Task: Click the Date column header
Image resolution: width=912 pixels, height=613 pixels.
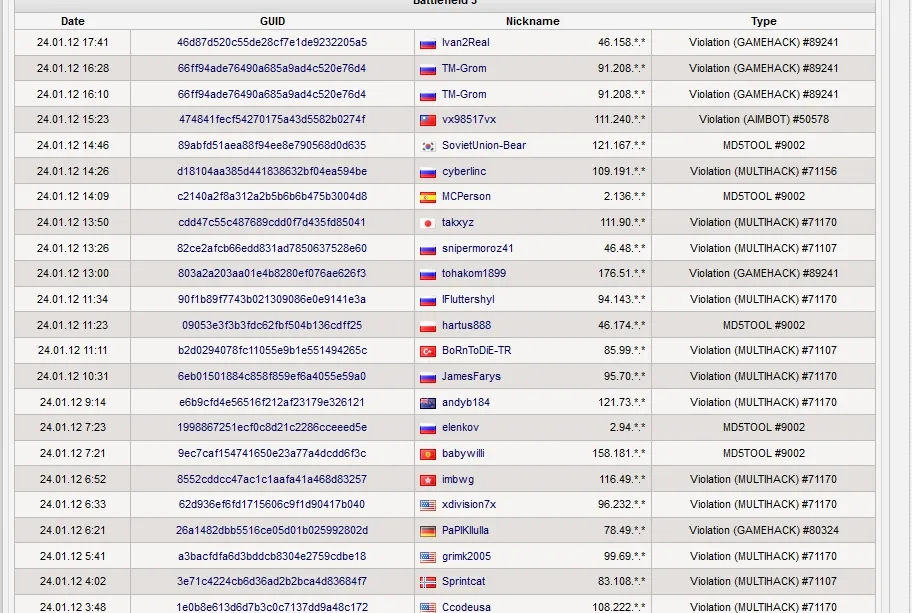Action: (73, 21)
